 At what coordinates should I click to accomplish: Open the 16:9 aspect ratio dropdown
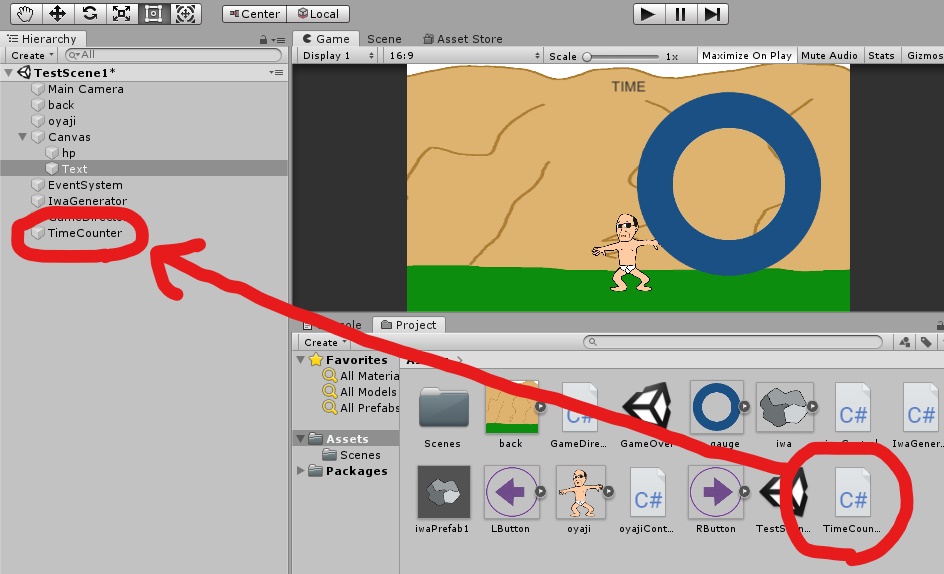click(x=464, y=55)
